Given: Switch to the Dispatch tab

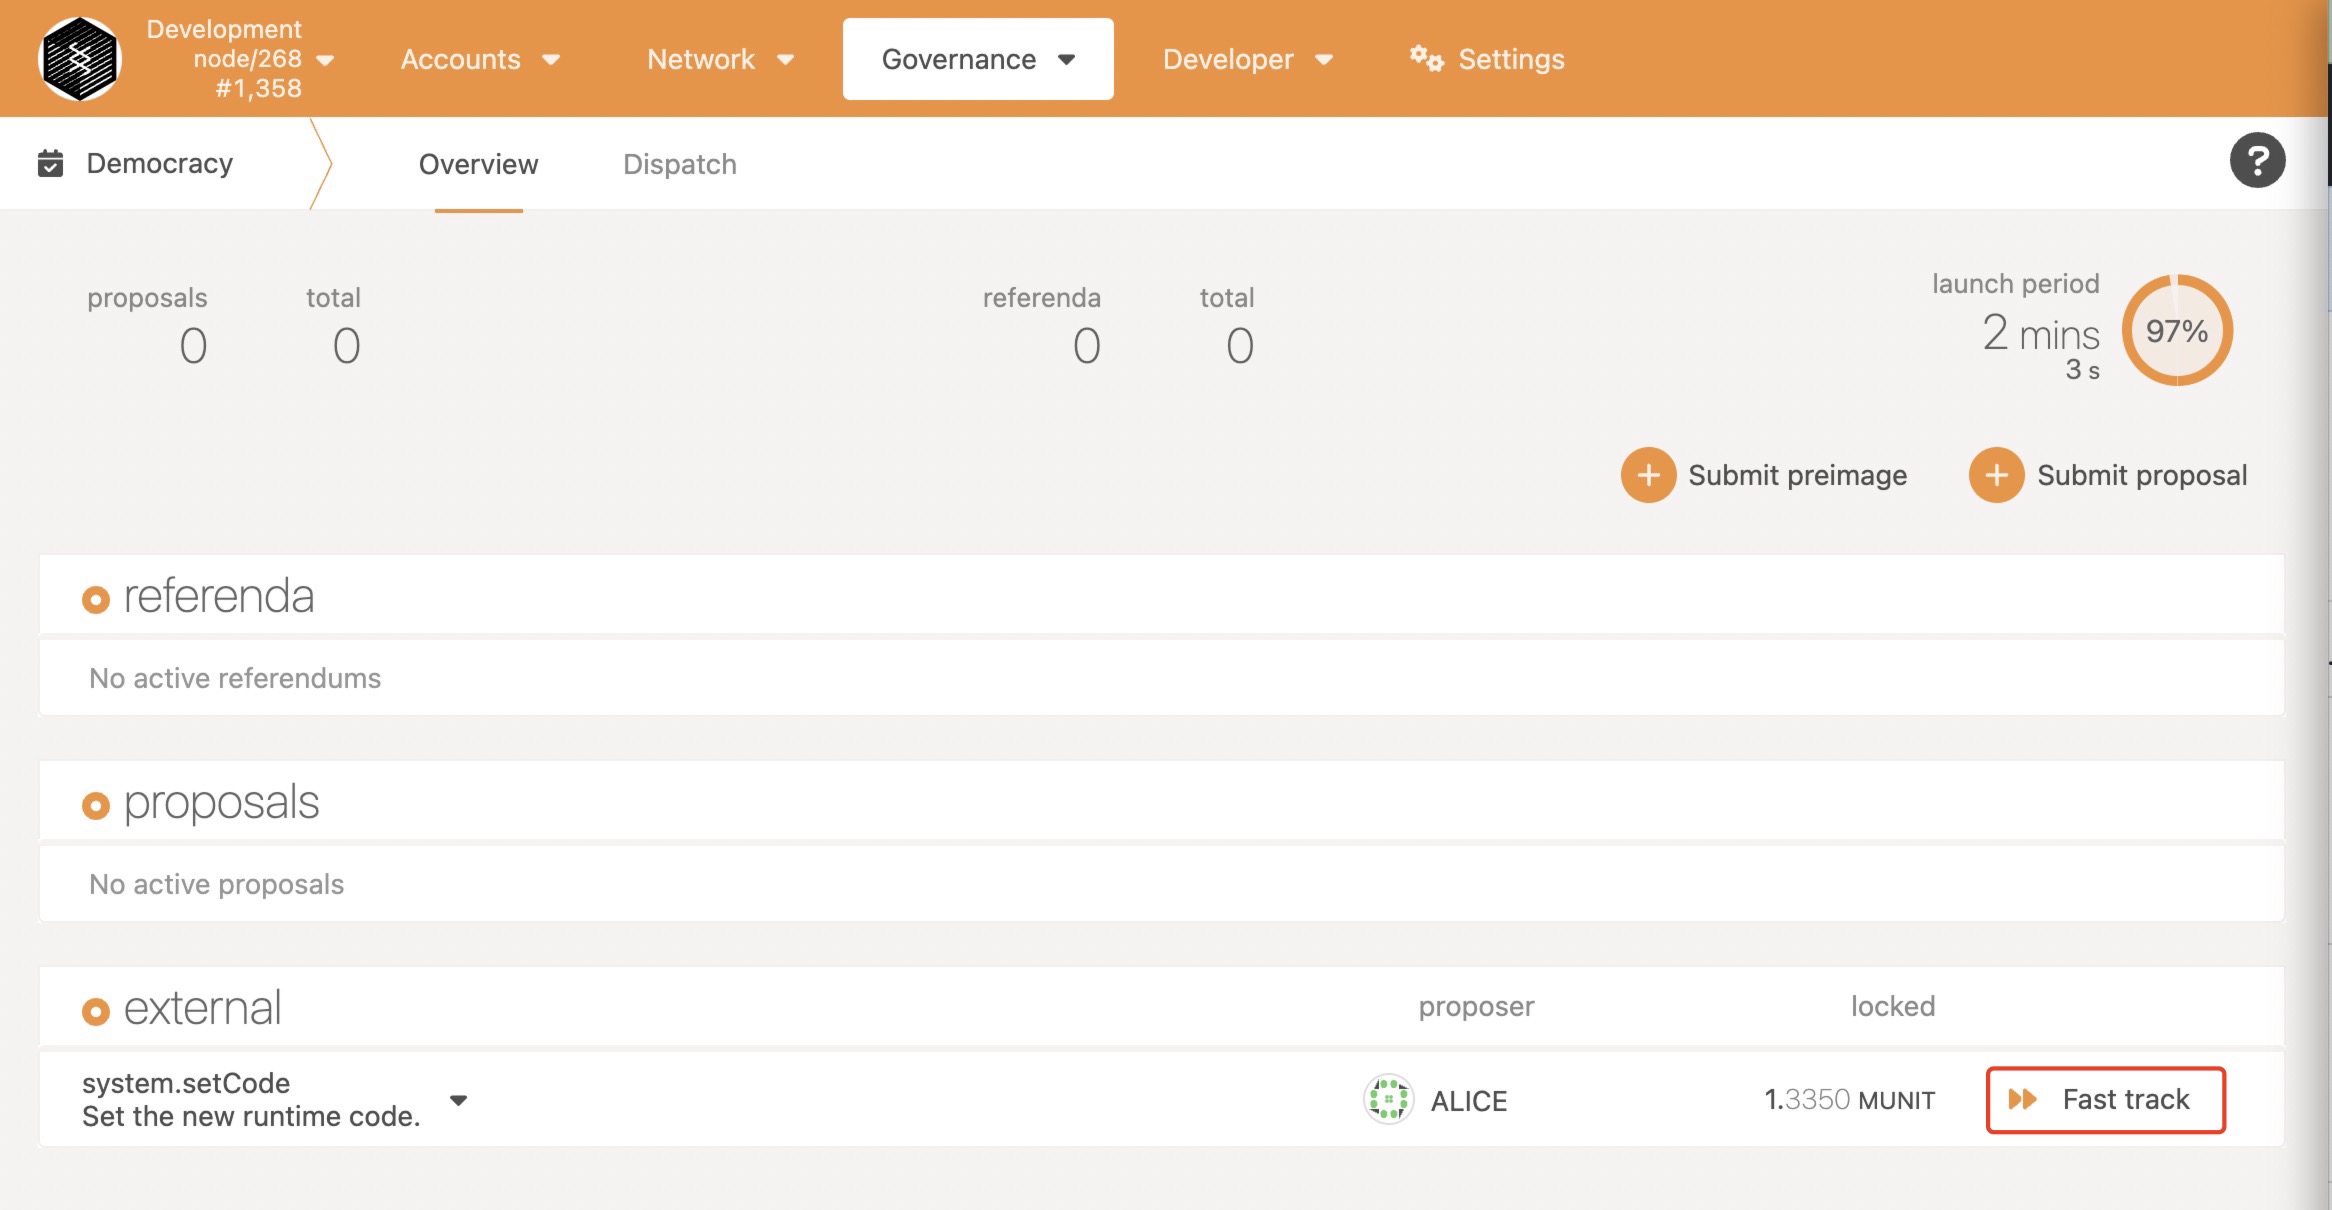Looking at the screenshot, I should coord(679,162).
